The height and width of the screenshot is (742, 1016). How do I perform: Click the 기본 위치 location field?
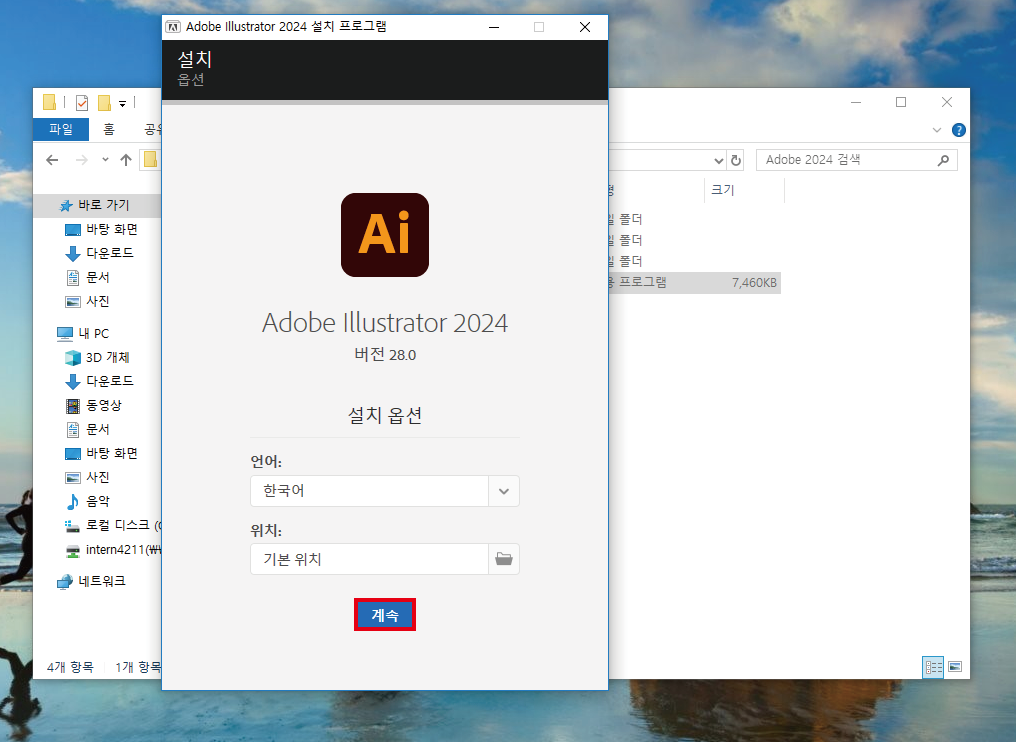tap(369, 559)
